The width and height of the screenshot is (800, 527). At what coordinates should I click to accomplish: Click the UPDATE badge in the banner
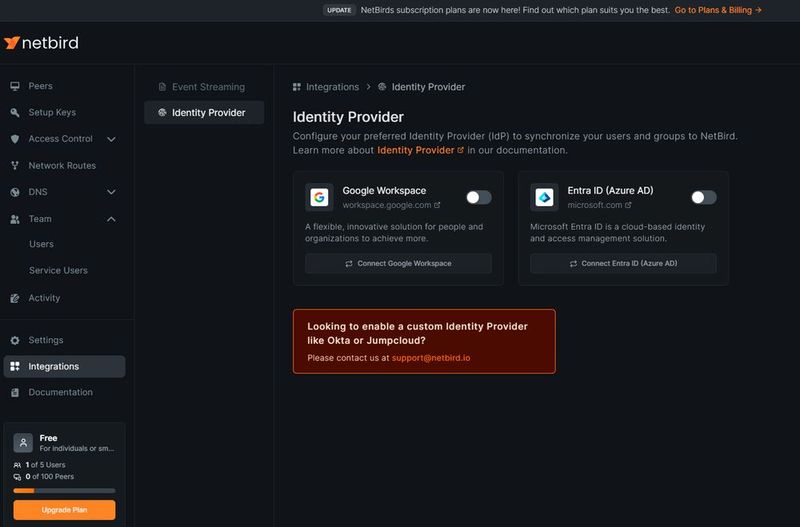coord(339,10)
